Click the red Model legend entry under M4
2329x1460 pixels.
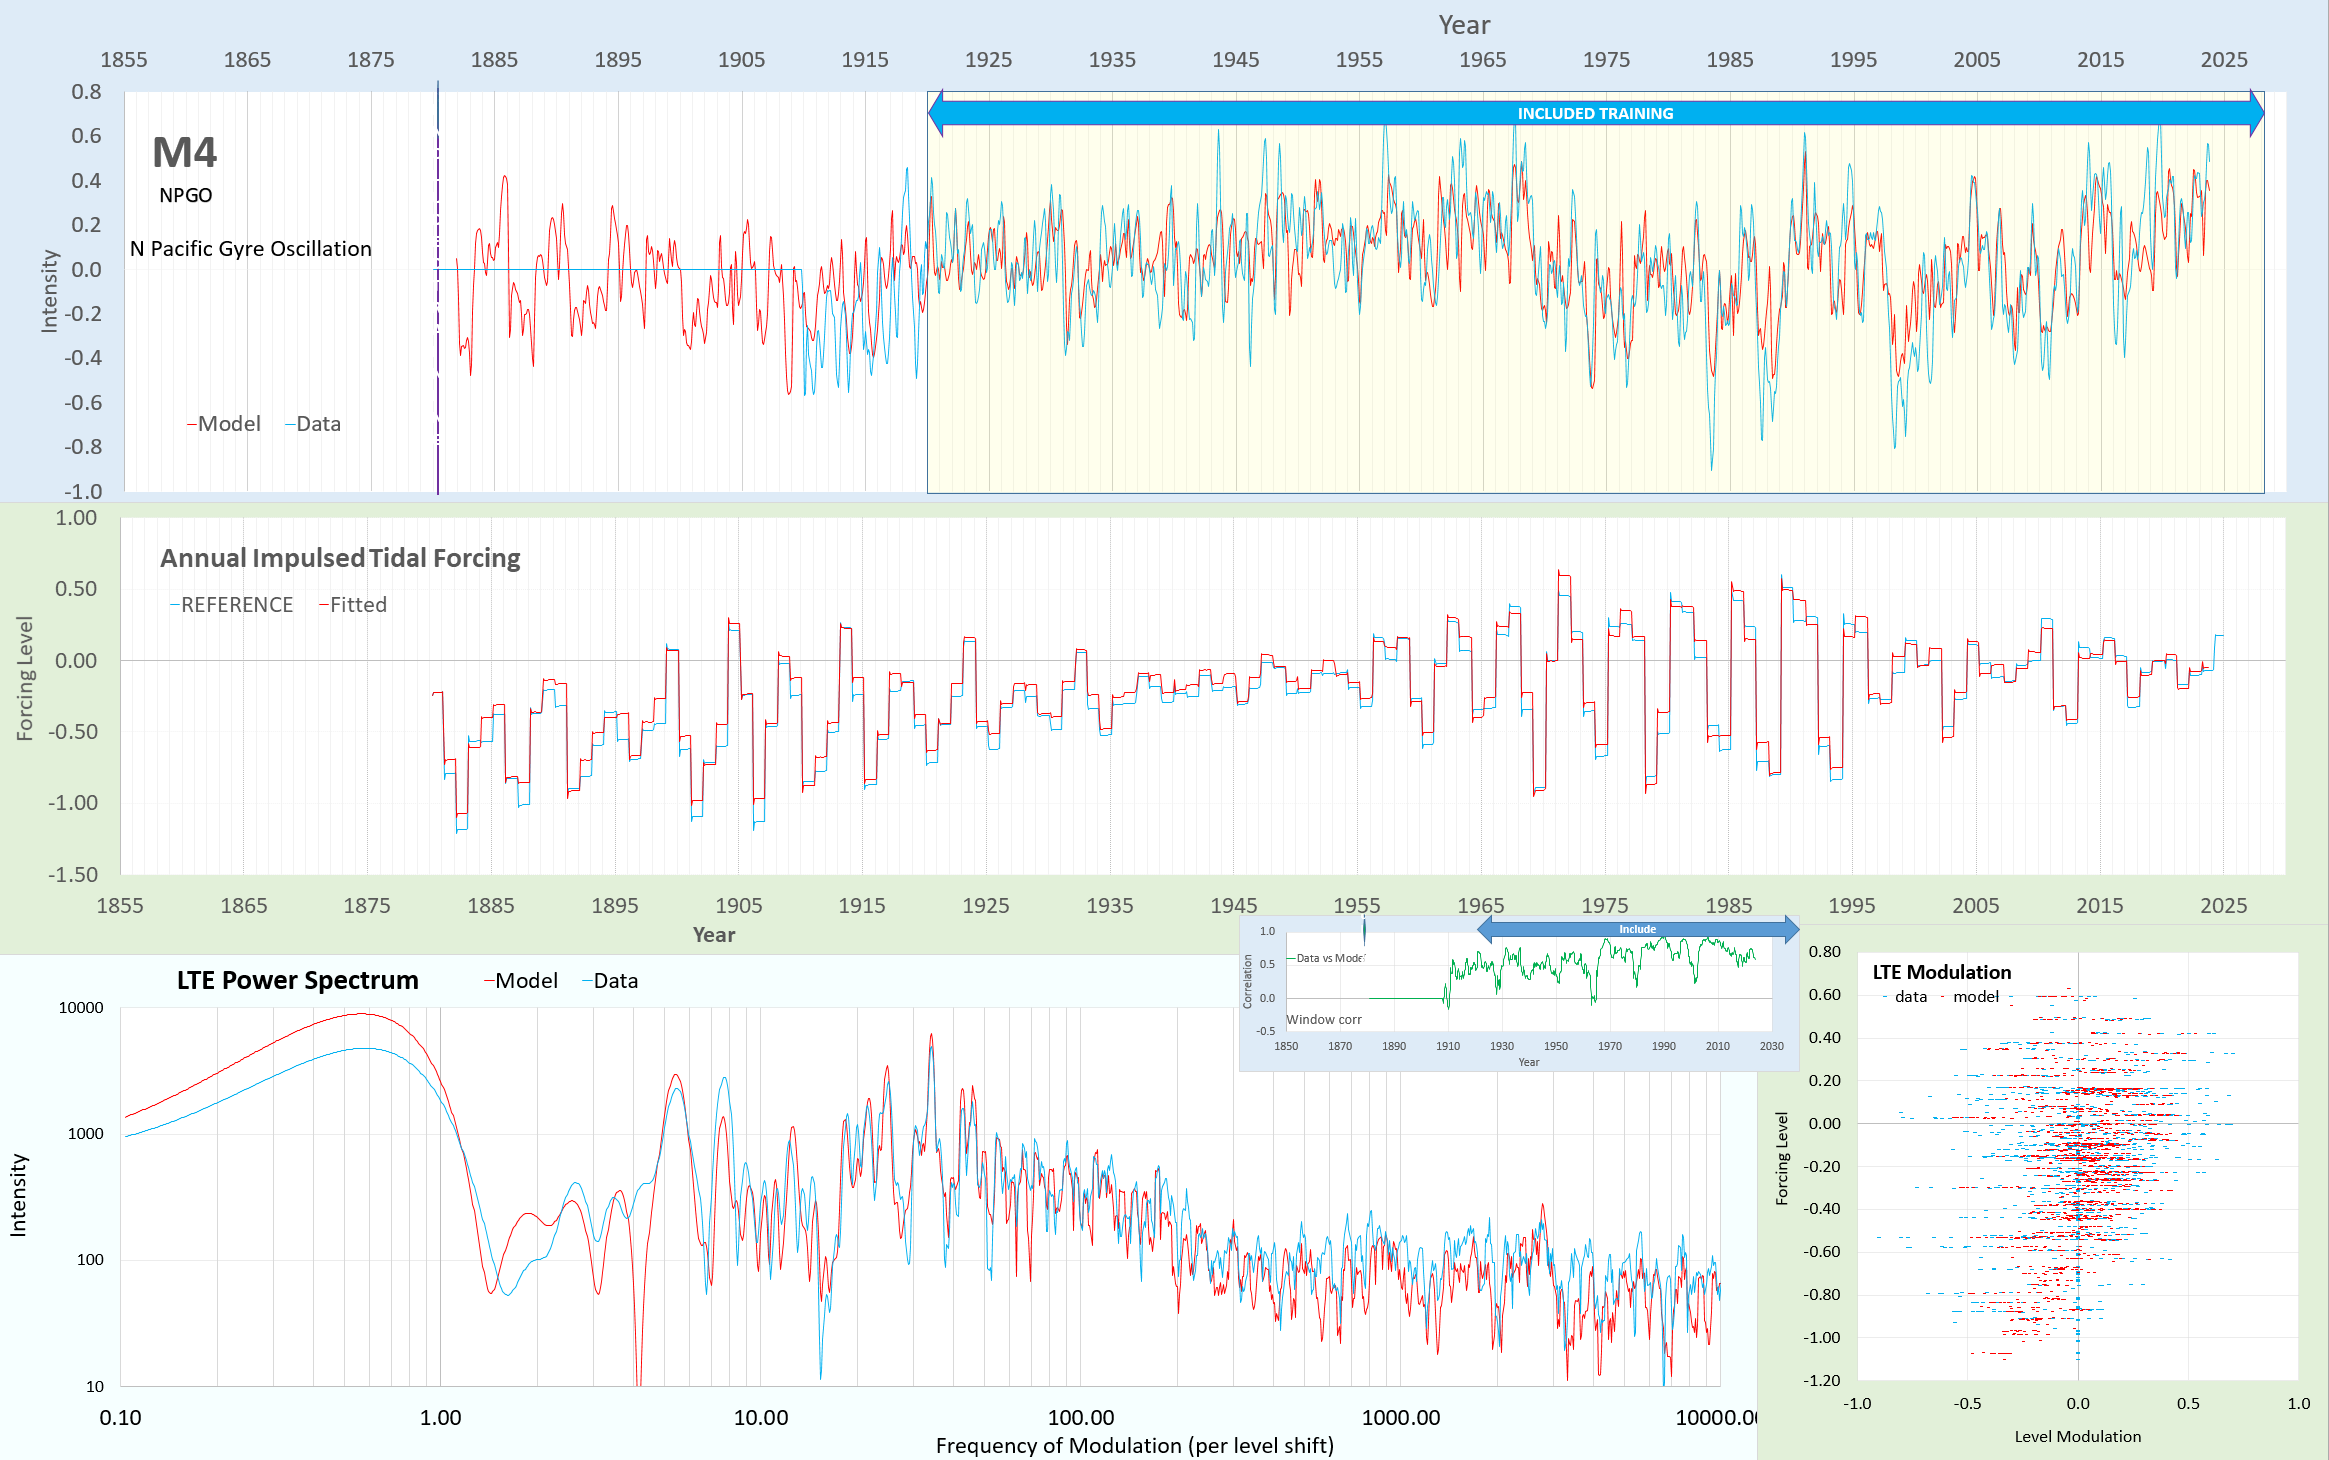(x=225, y=424)
